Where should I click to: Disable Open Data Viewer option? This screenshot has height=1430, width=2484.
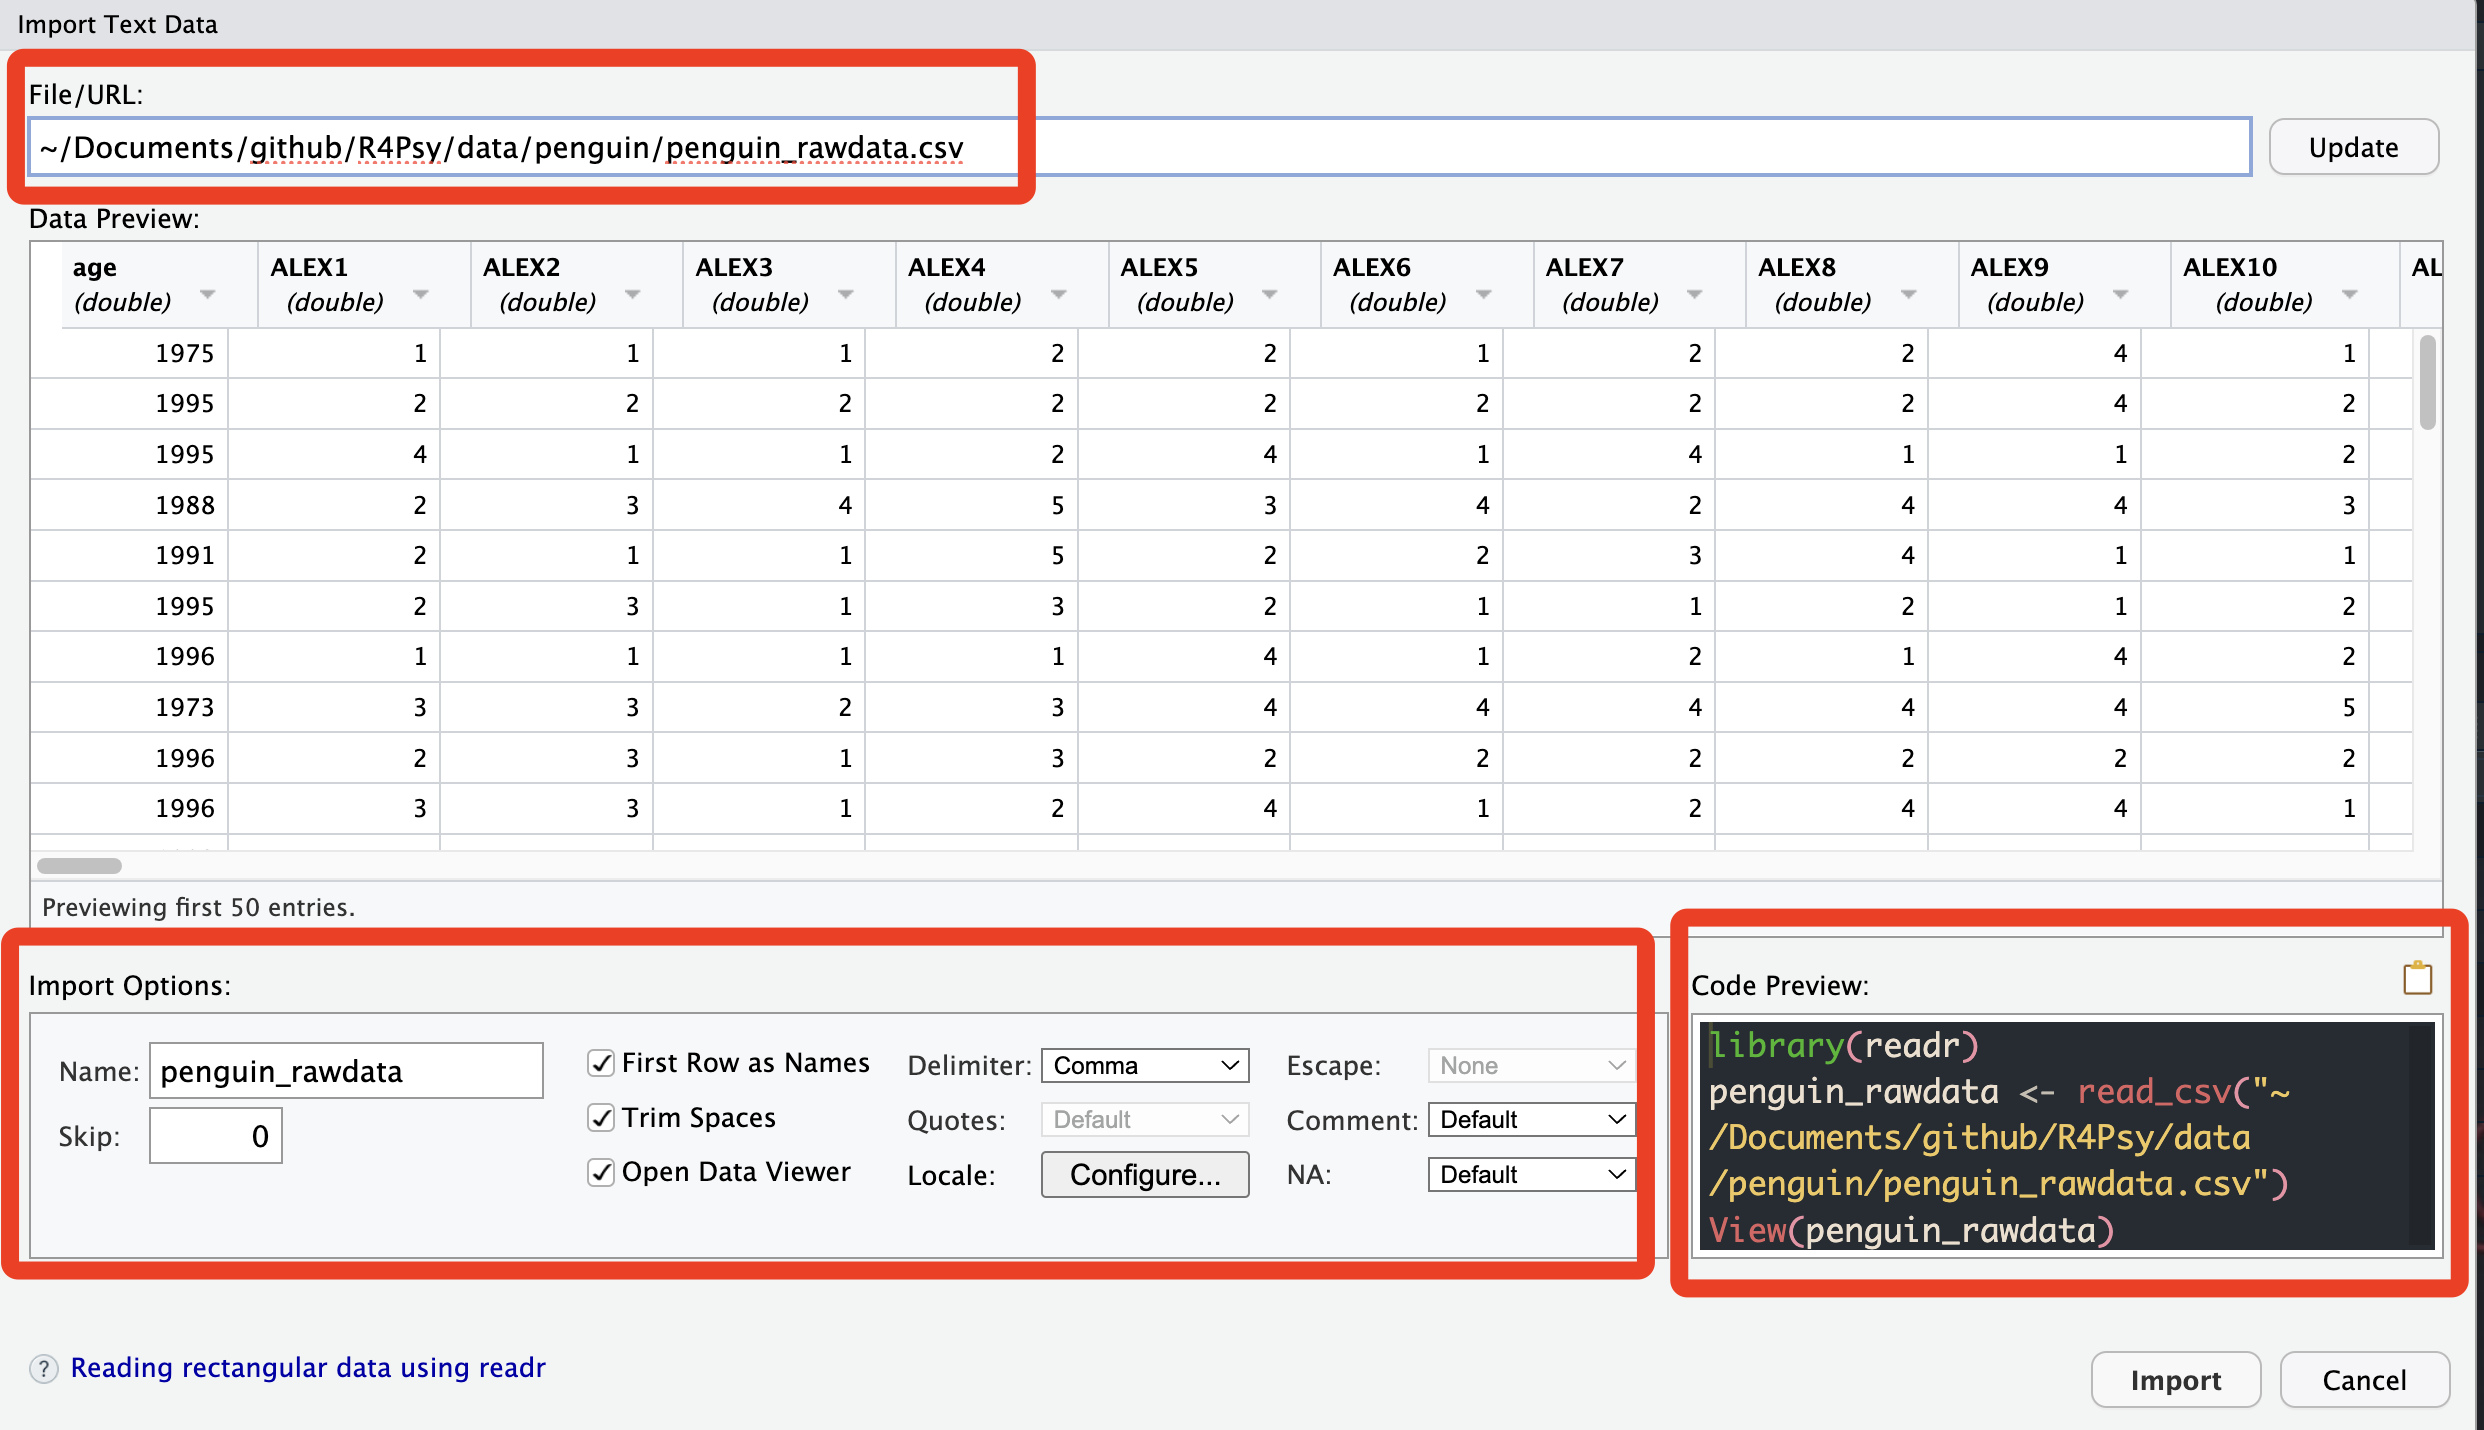(x=601, y=1172)
